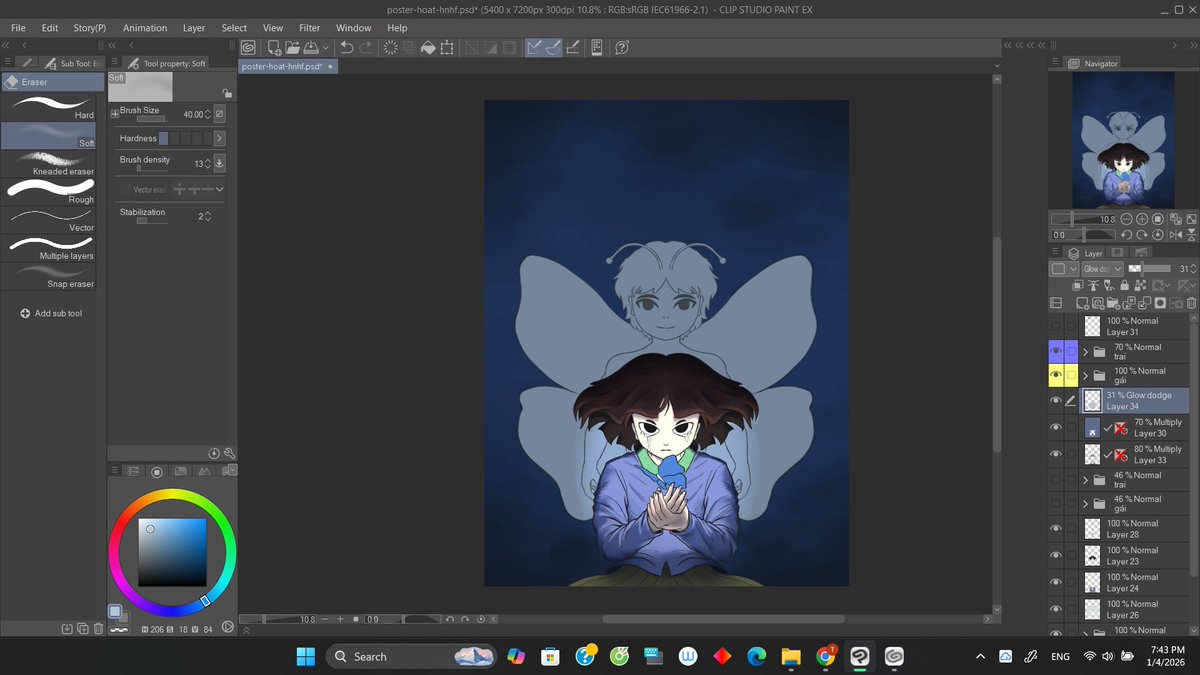
Task: Toggle Snap to Ruler icon
Action: point(535,47)
